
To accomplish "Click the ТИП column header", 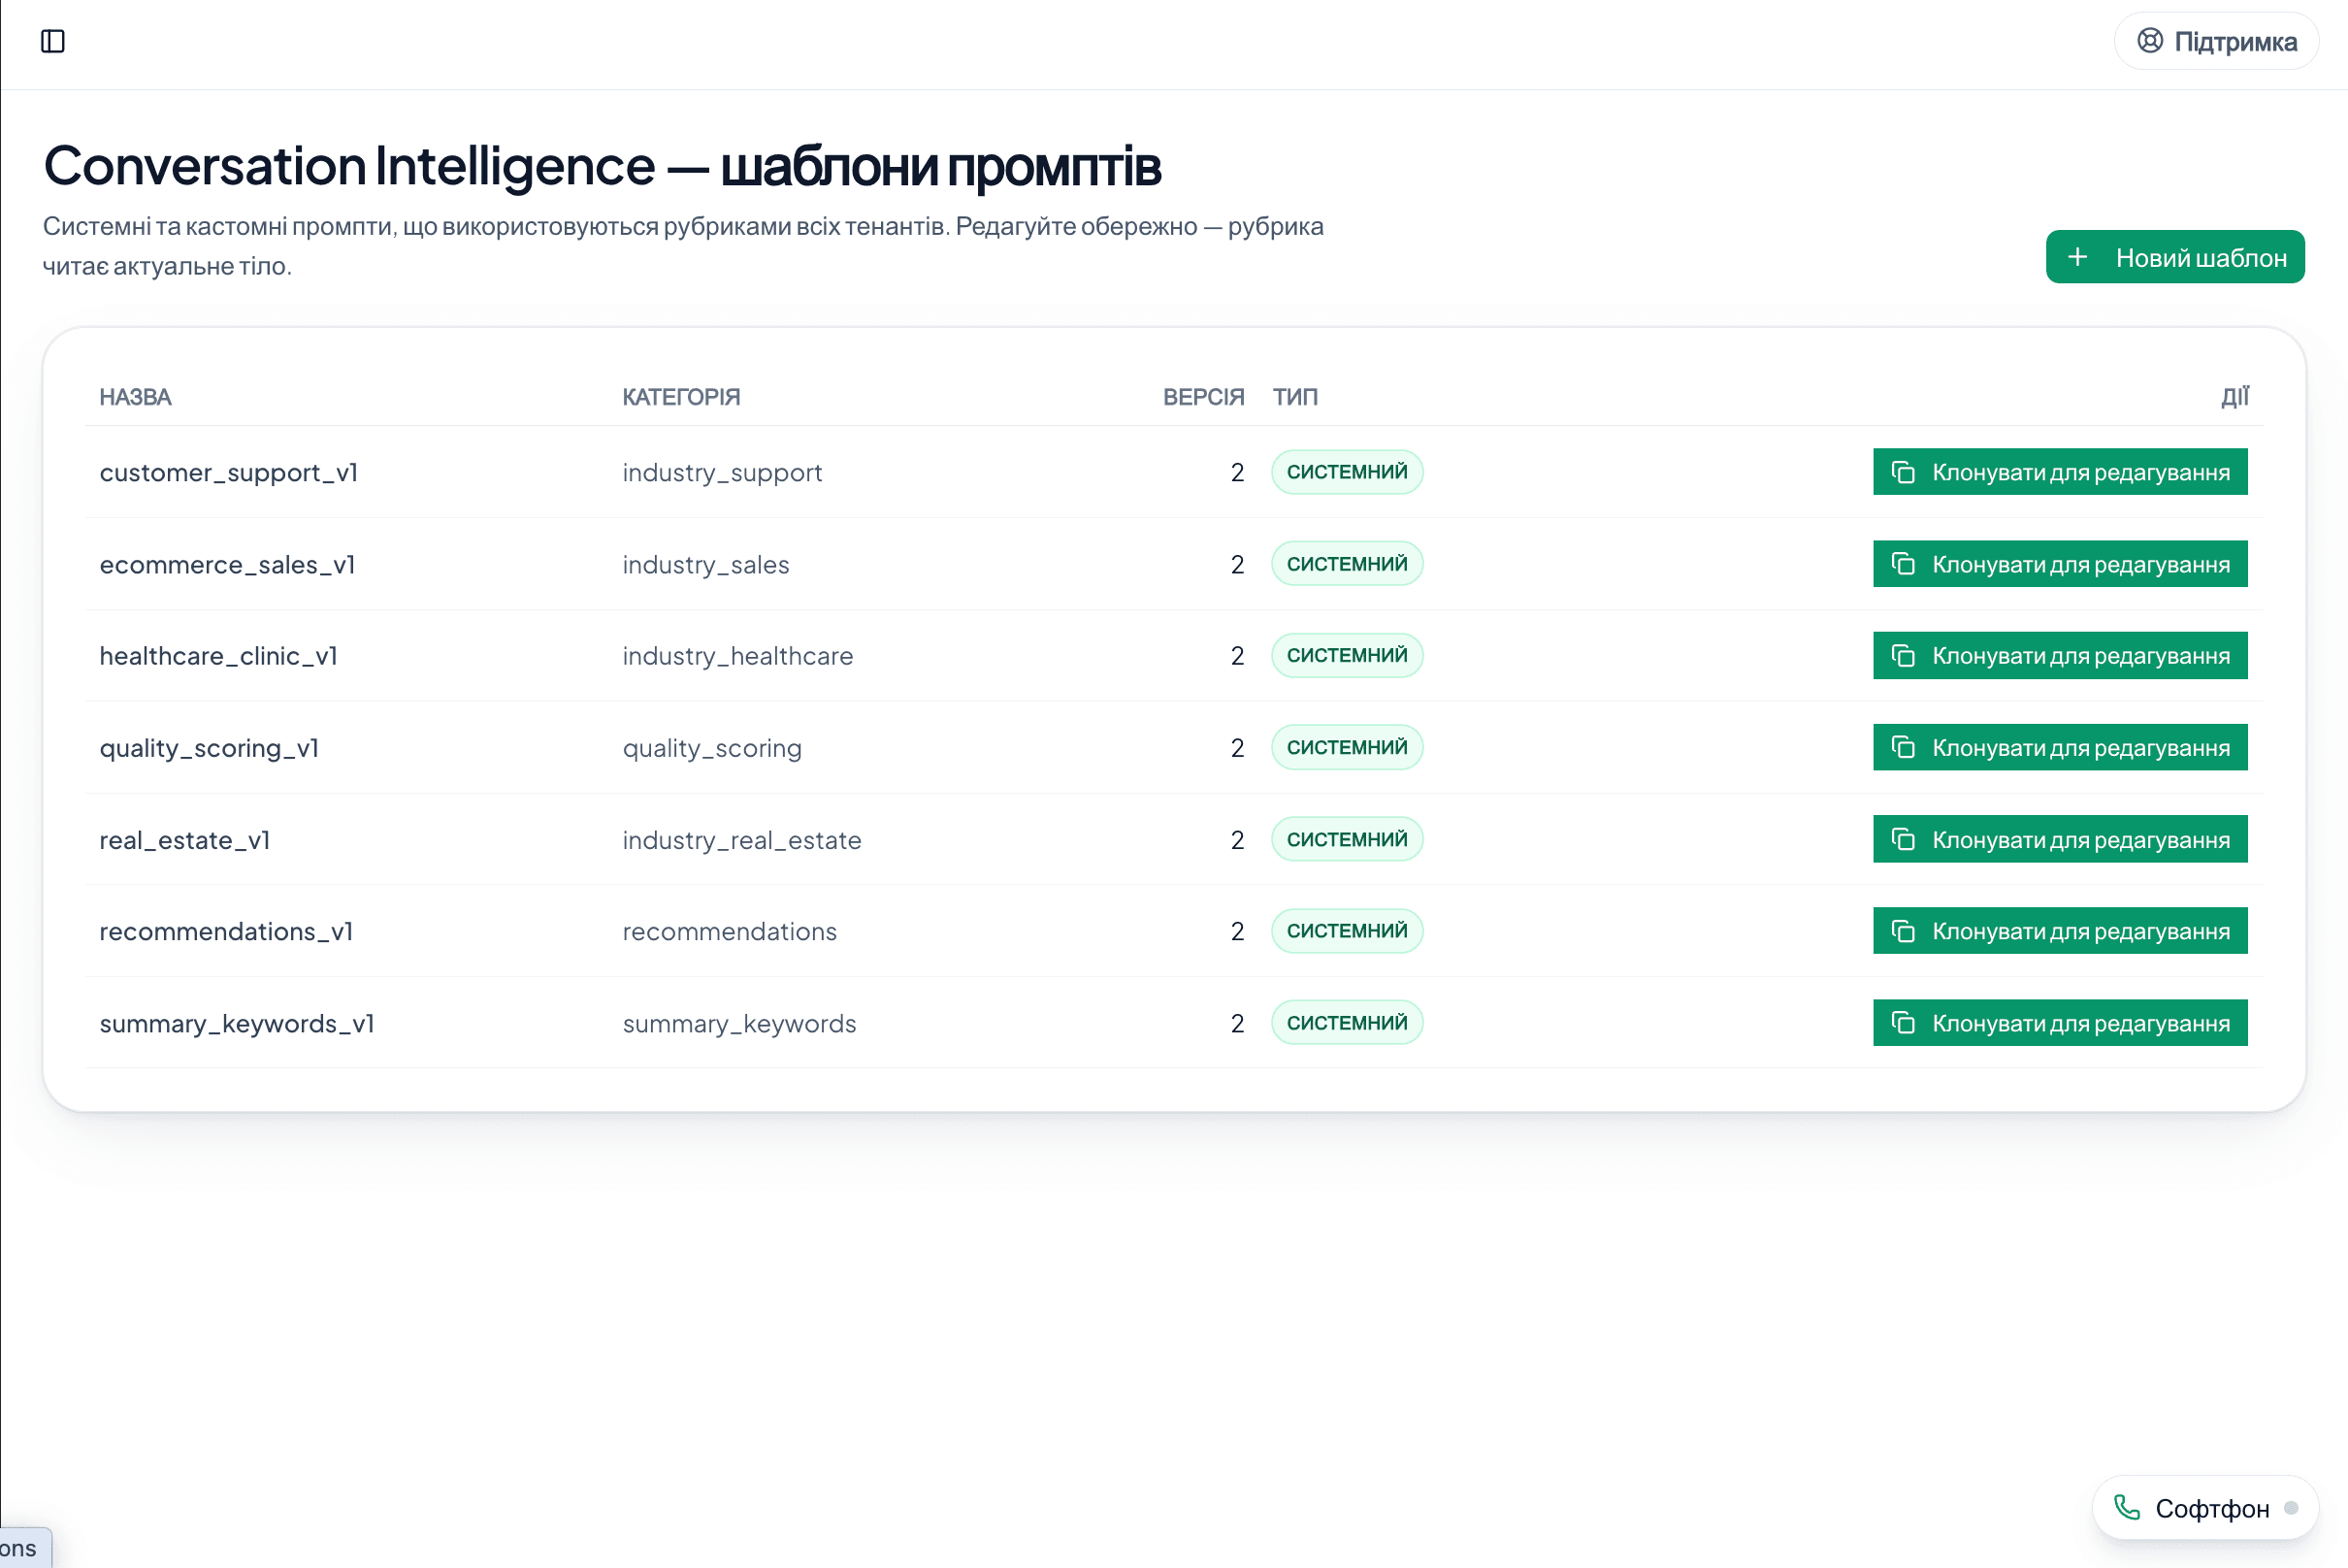I will point(1295,397).
